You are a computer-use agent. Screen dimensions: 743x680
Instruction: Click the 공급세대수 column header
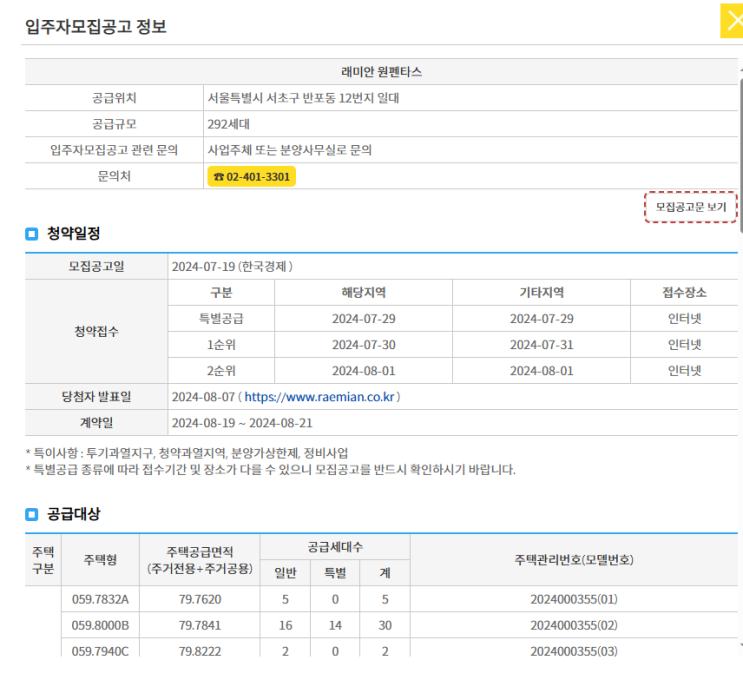point(335,547)
